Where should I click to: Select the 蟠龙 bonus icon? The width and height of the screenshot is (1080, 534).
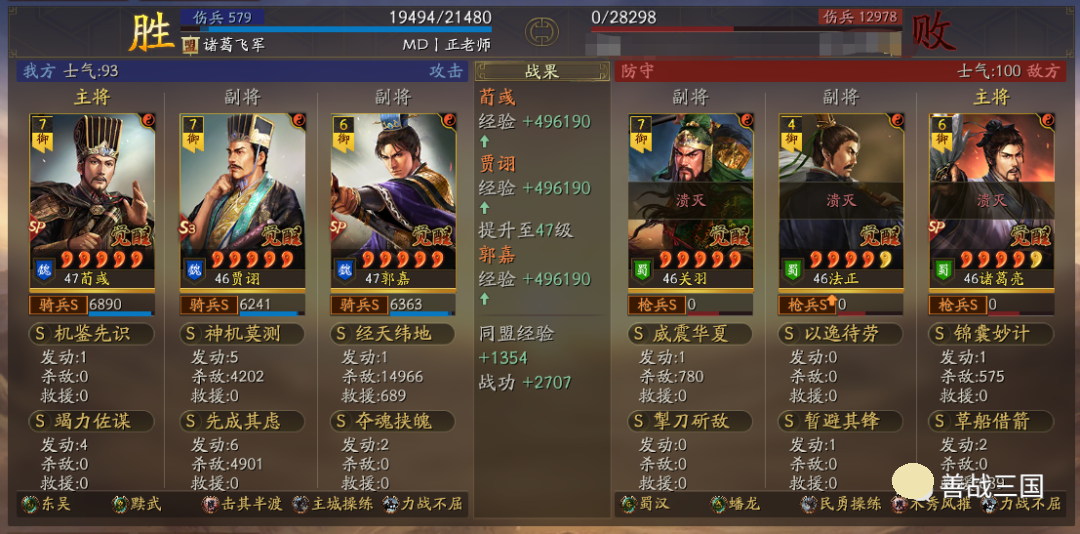click(719, 504)
